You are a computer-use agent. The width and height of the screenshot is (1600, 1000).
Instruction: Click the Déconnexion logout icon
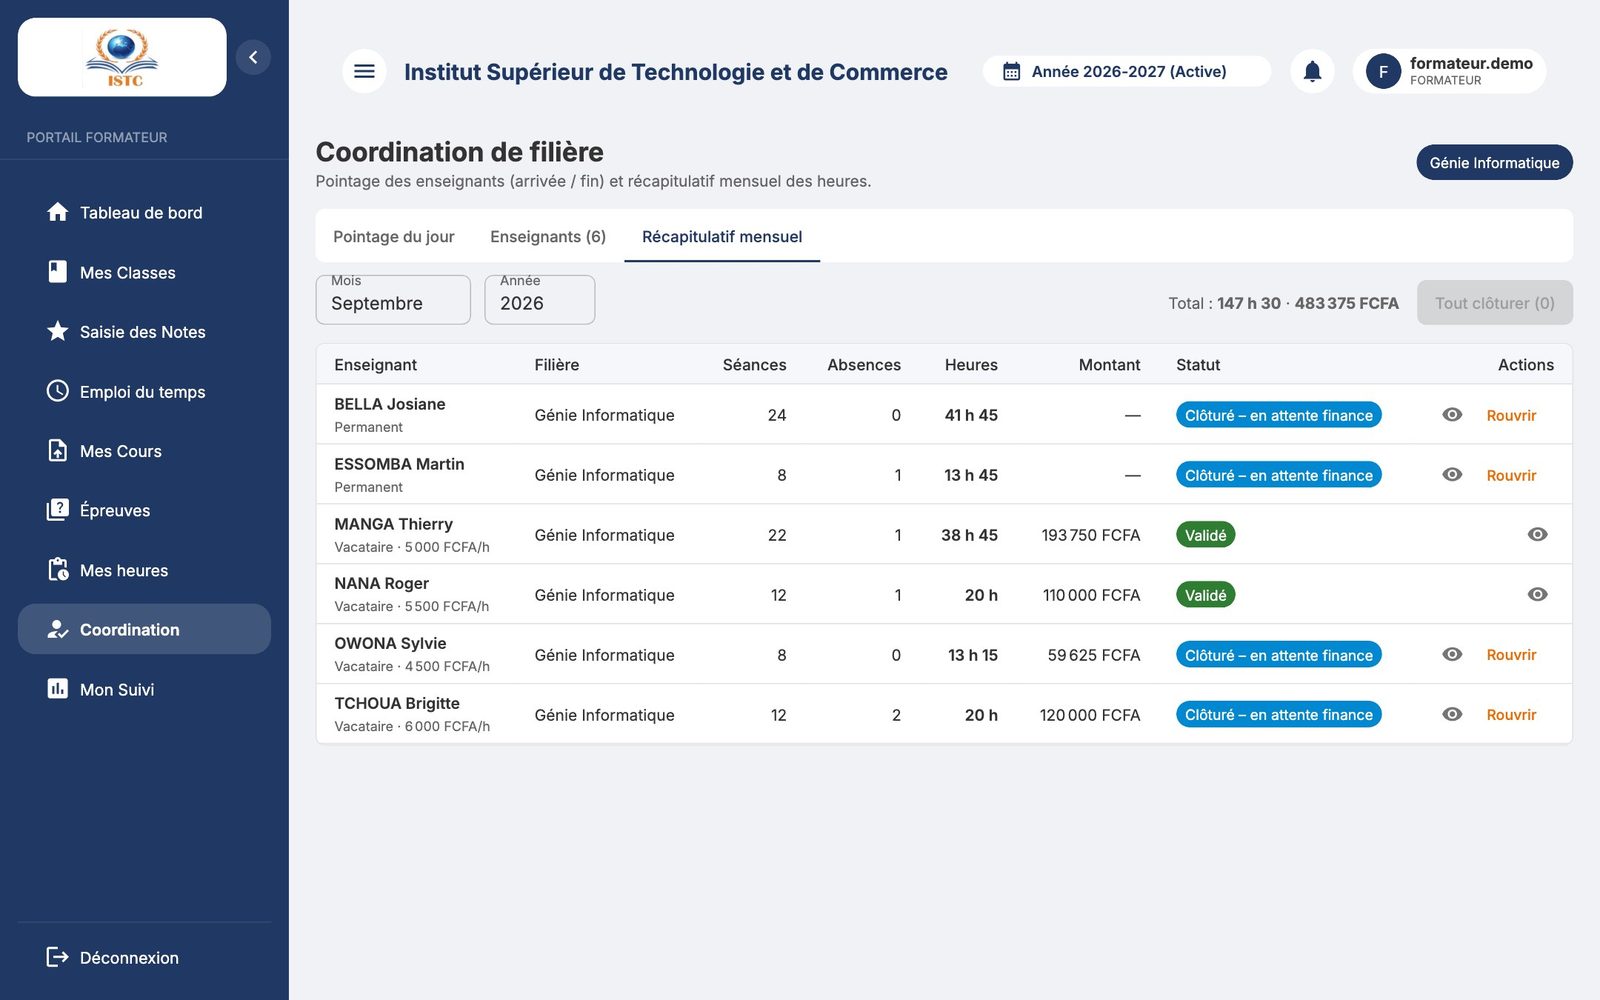pos(58,957)
